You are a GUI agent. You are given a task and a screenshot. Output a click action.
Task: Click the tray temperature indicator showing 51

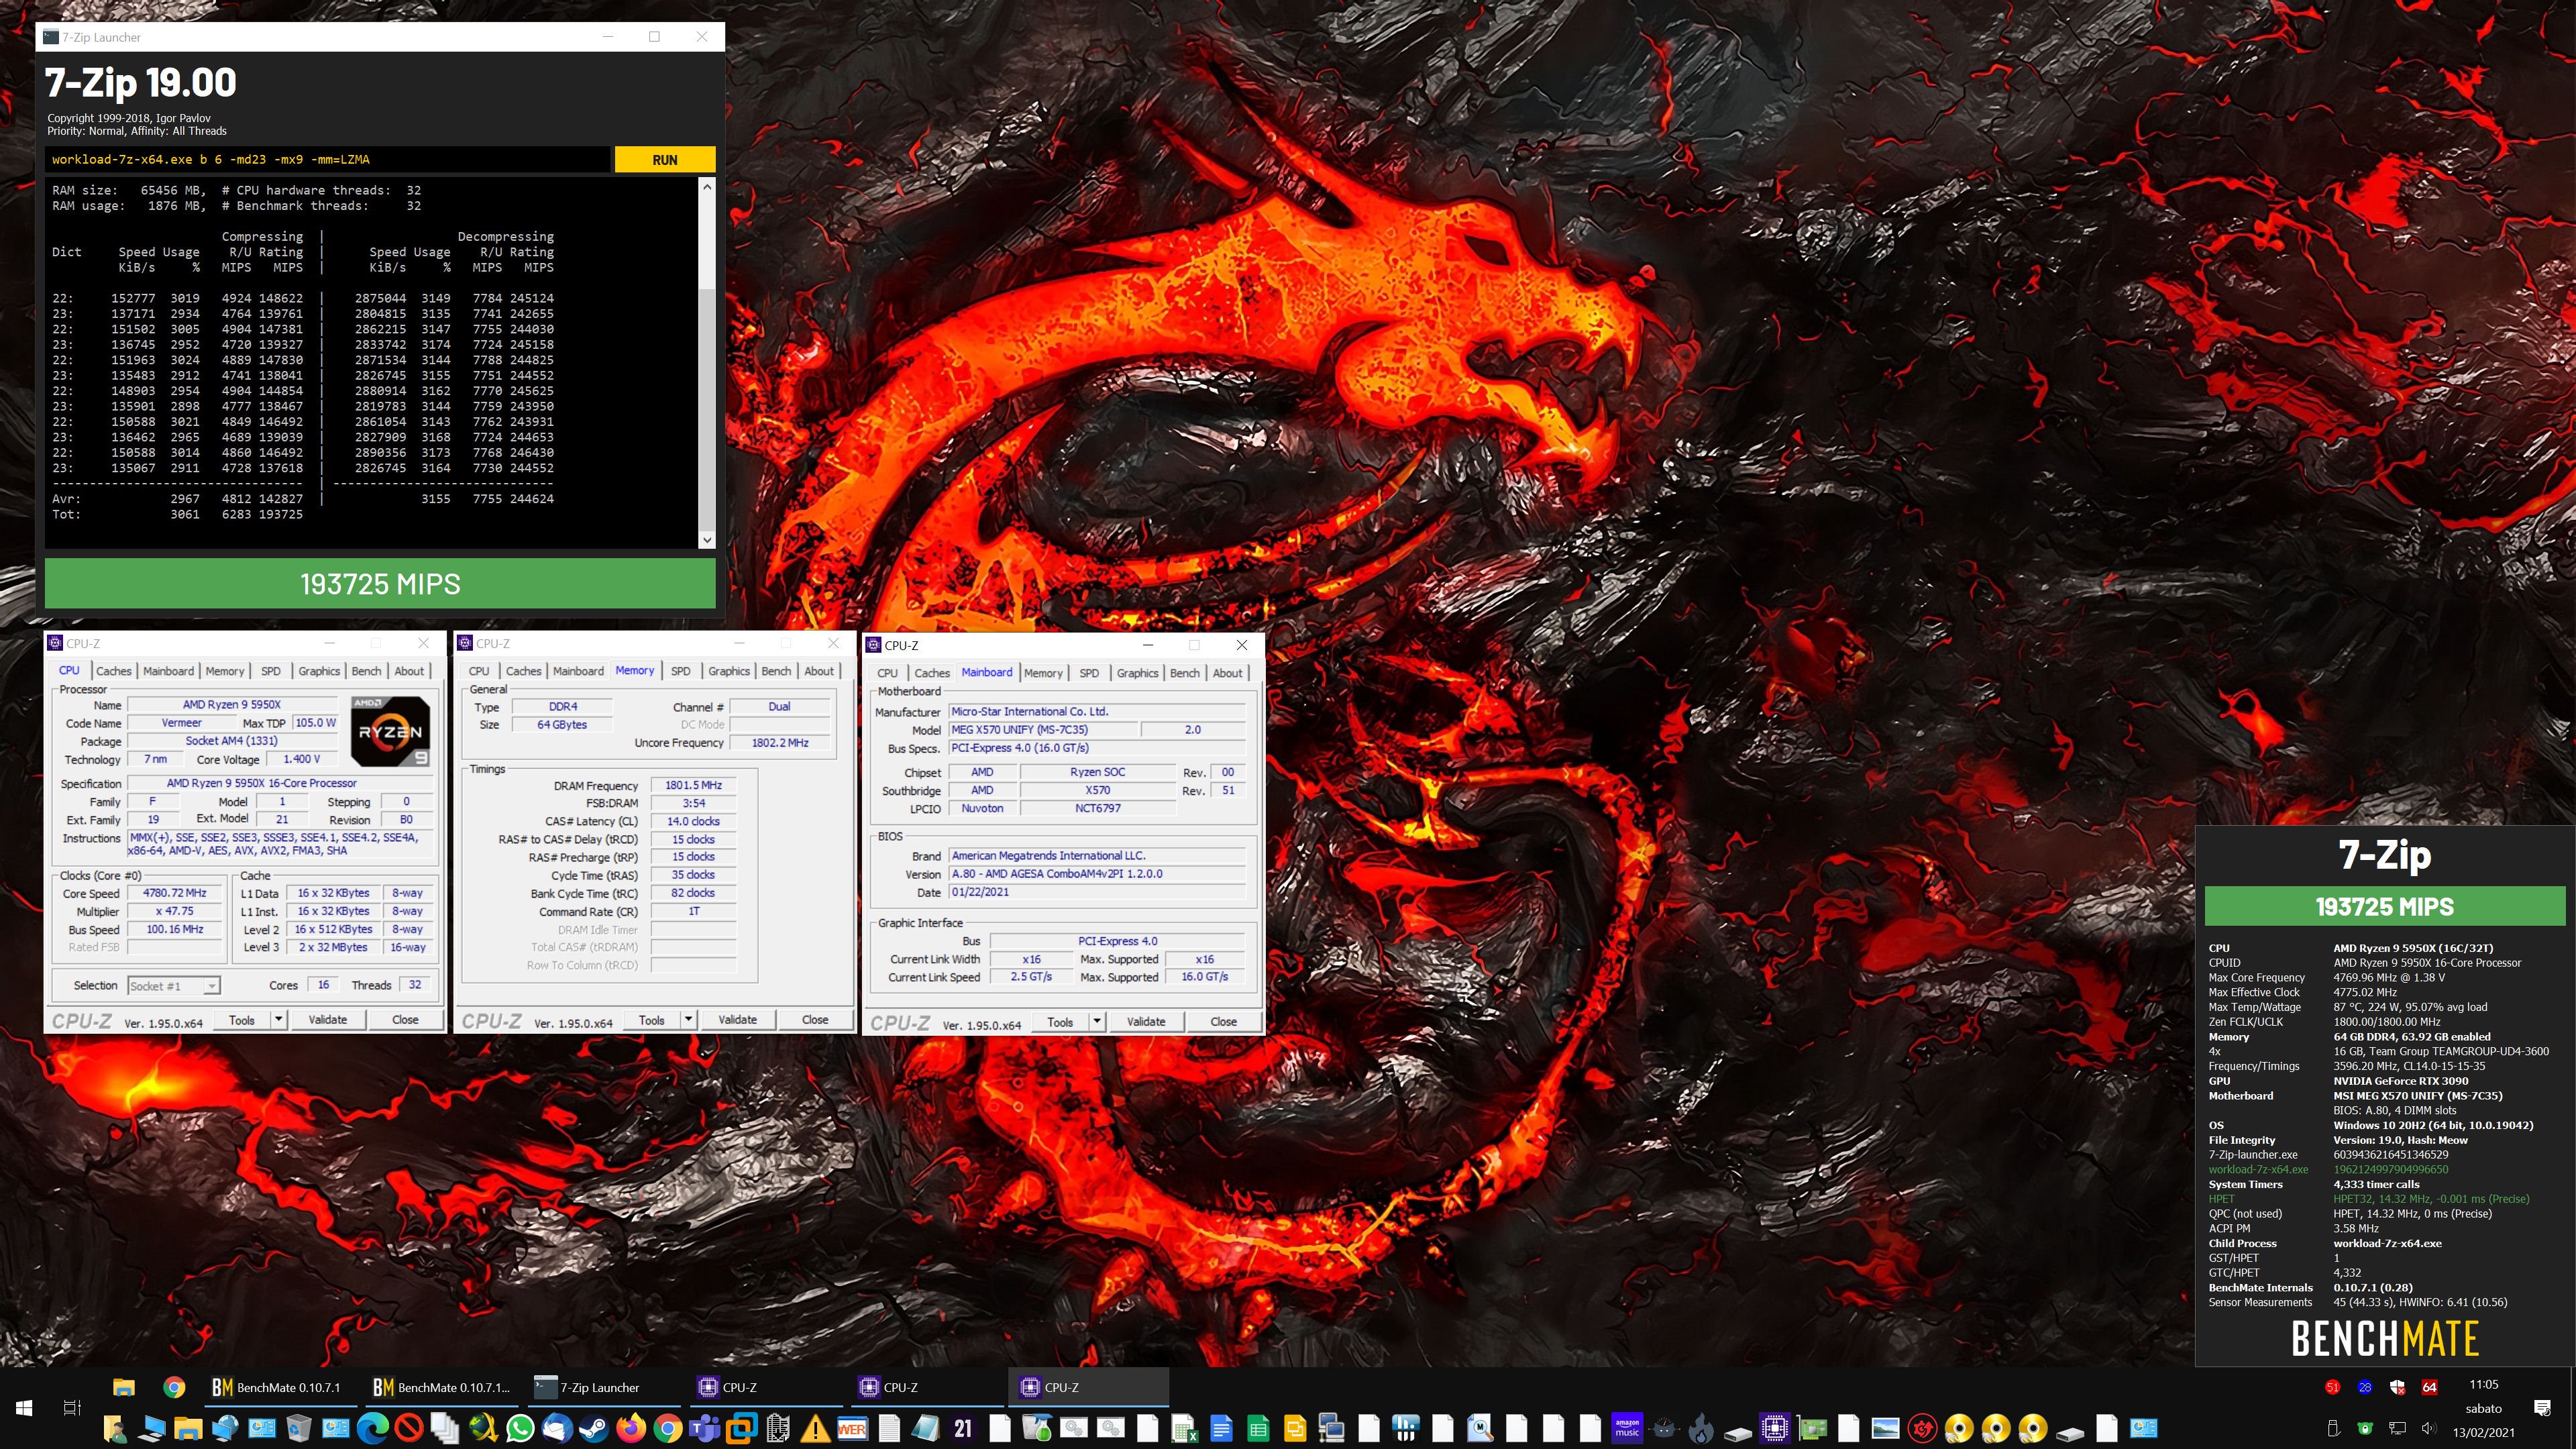coord(2333,1387)
